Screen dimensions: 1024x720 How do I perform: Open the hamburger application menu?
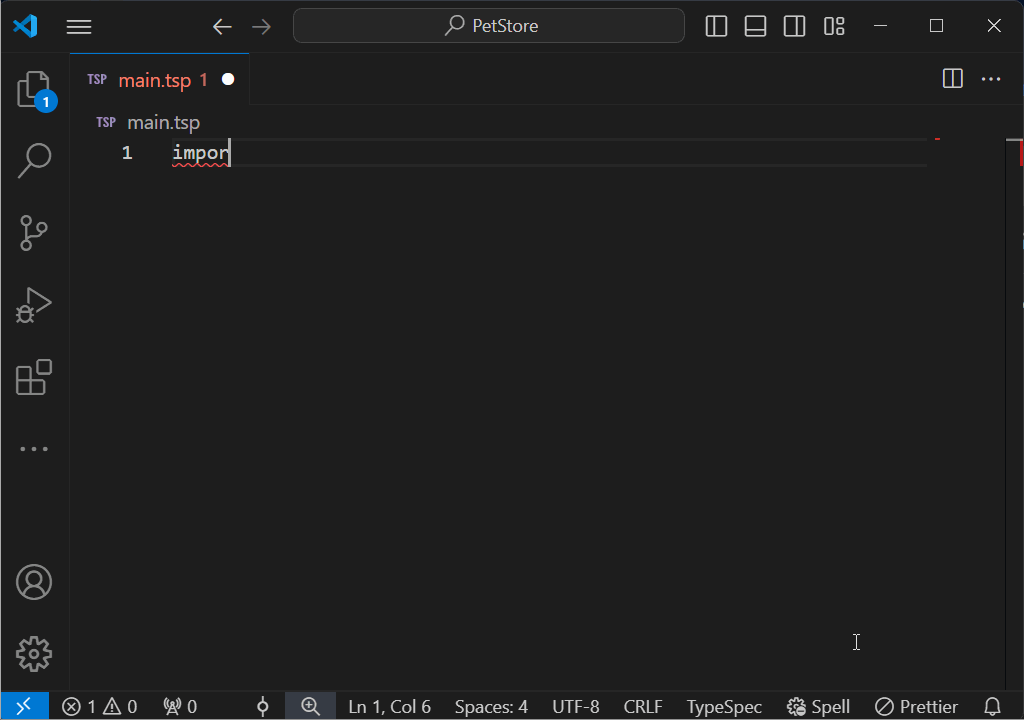click(x=79, y=26)
